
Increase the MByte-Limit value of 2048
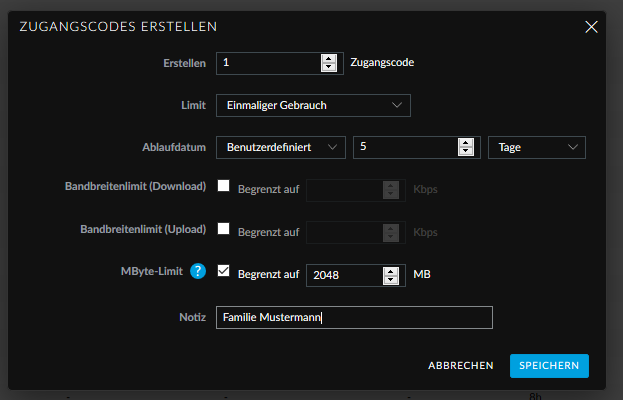click(x=391, y=270)
